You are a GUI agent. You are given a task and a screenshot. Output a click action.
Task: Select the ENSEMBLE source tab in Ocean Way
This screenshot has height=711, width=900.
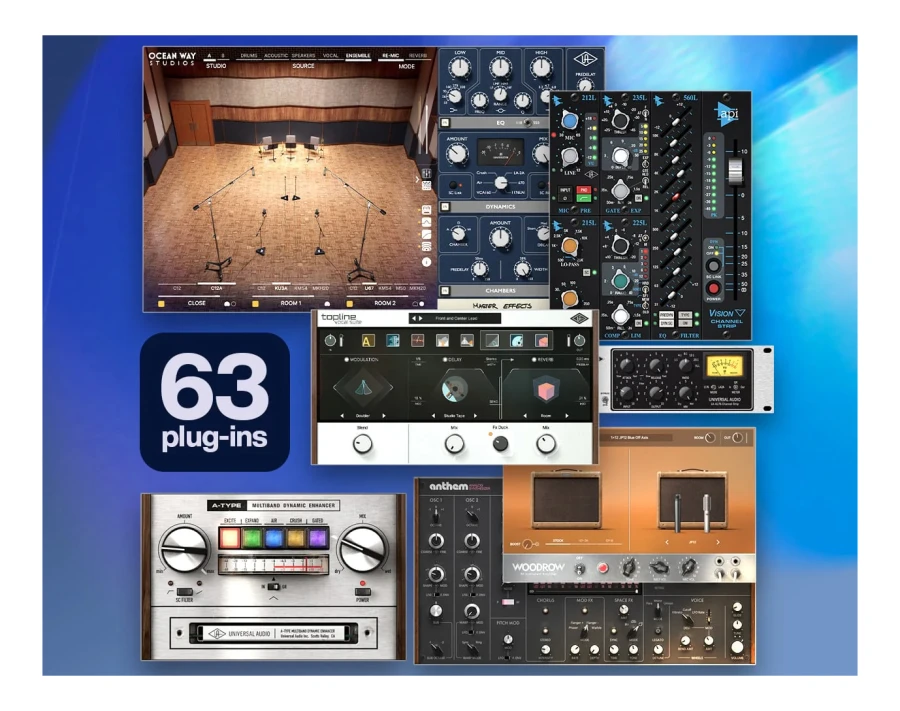click(358, 56)
